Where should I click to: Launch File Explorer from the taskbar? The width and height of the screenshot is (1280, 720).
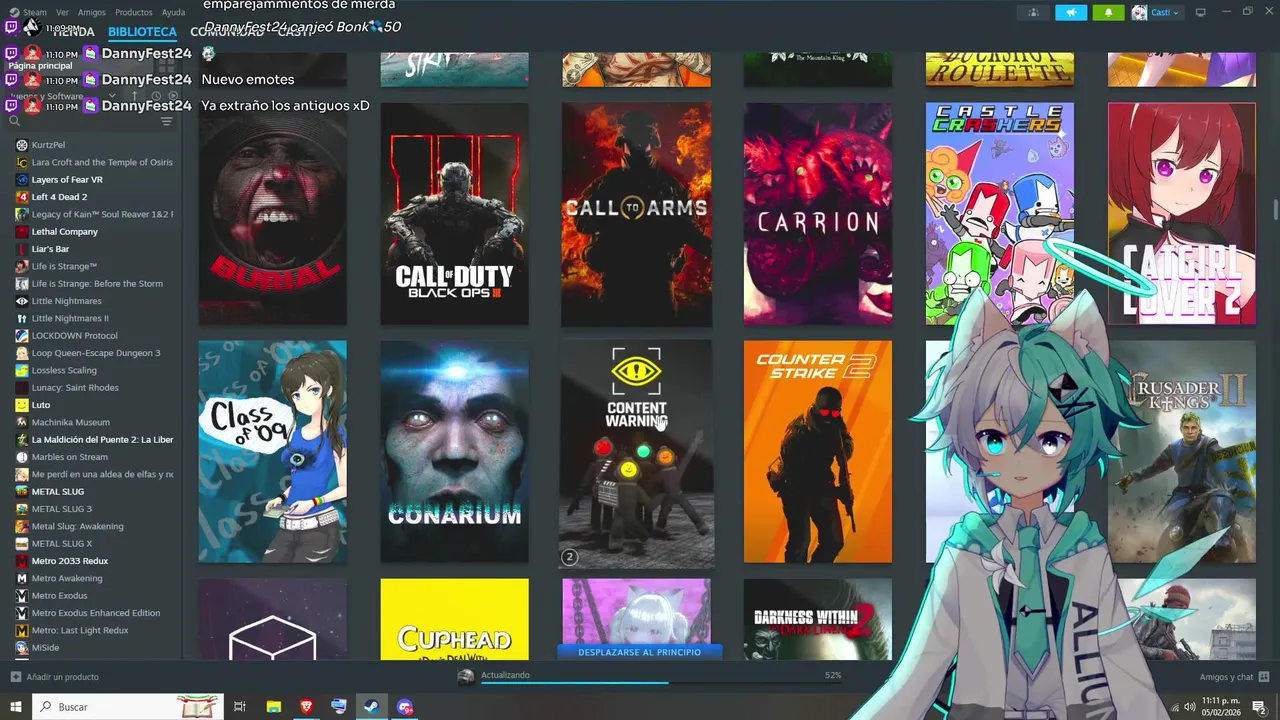tap(273, 707)
